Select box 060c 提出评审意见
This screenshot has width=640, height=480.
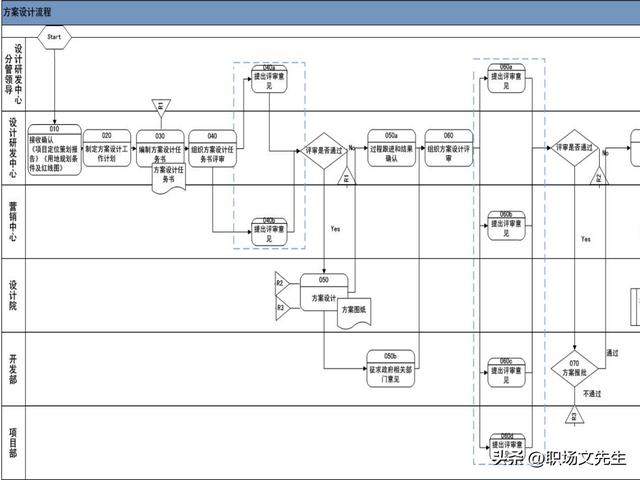click(x=506, y=373)
